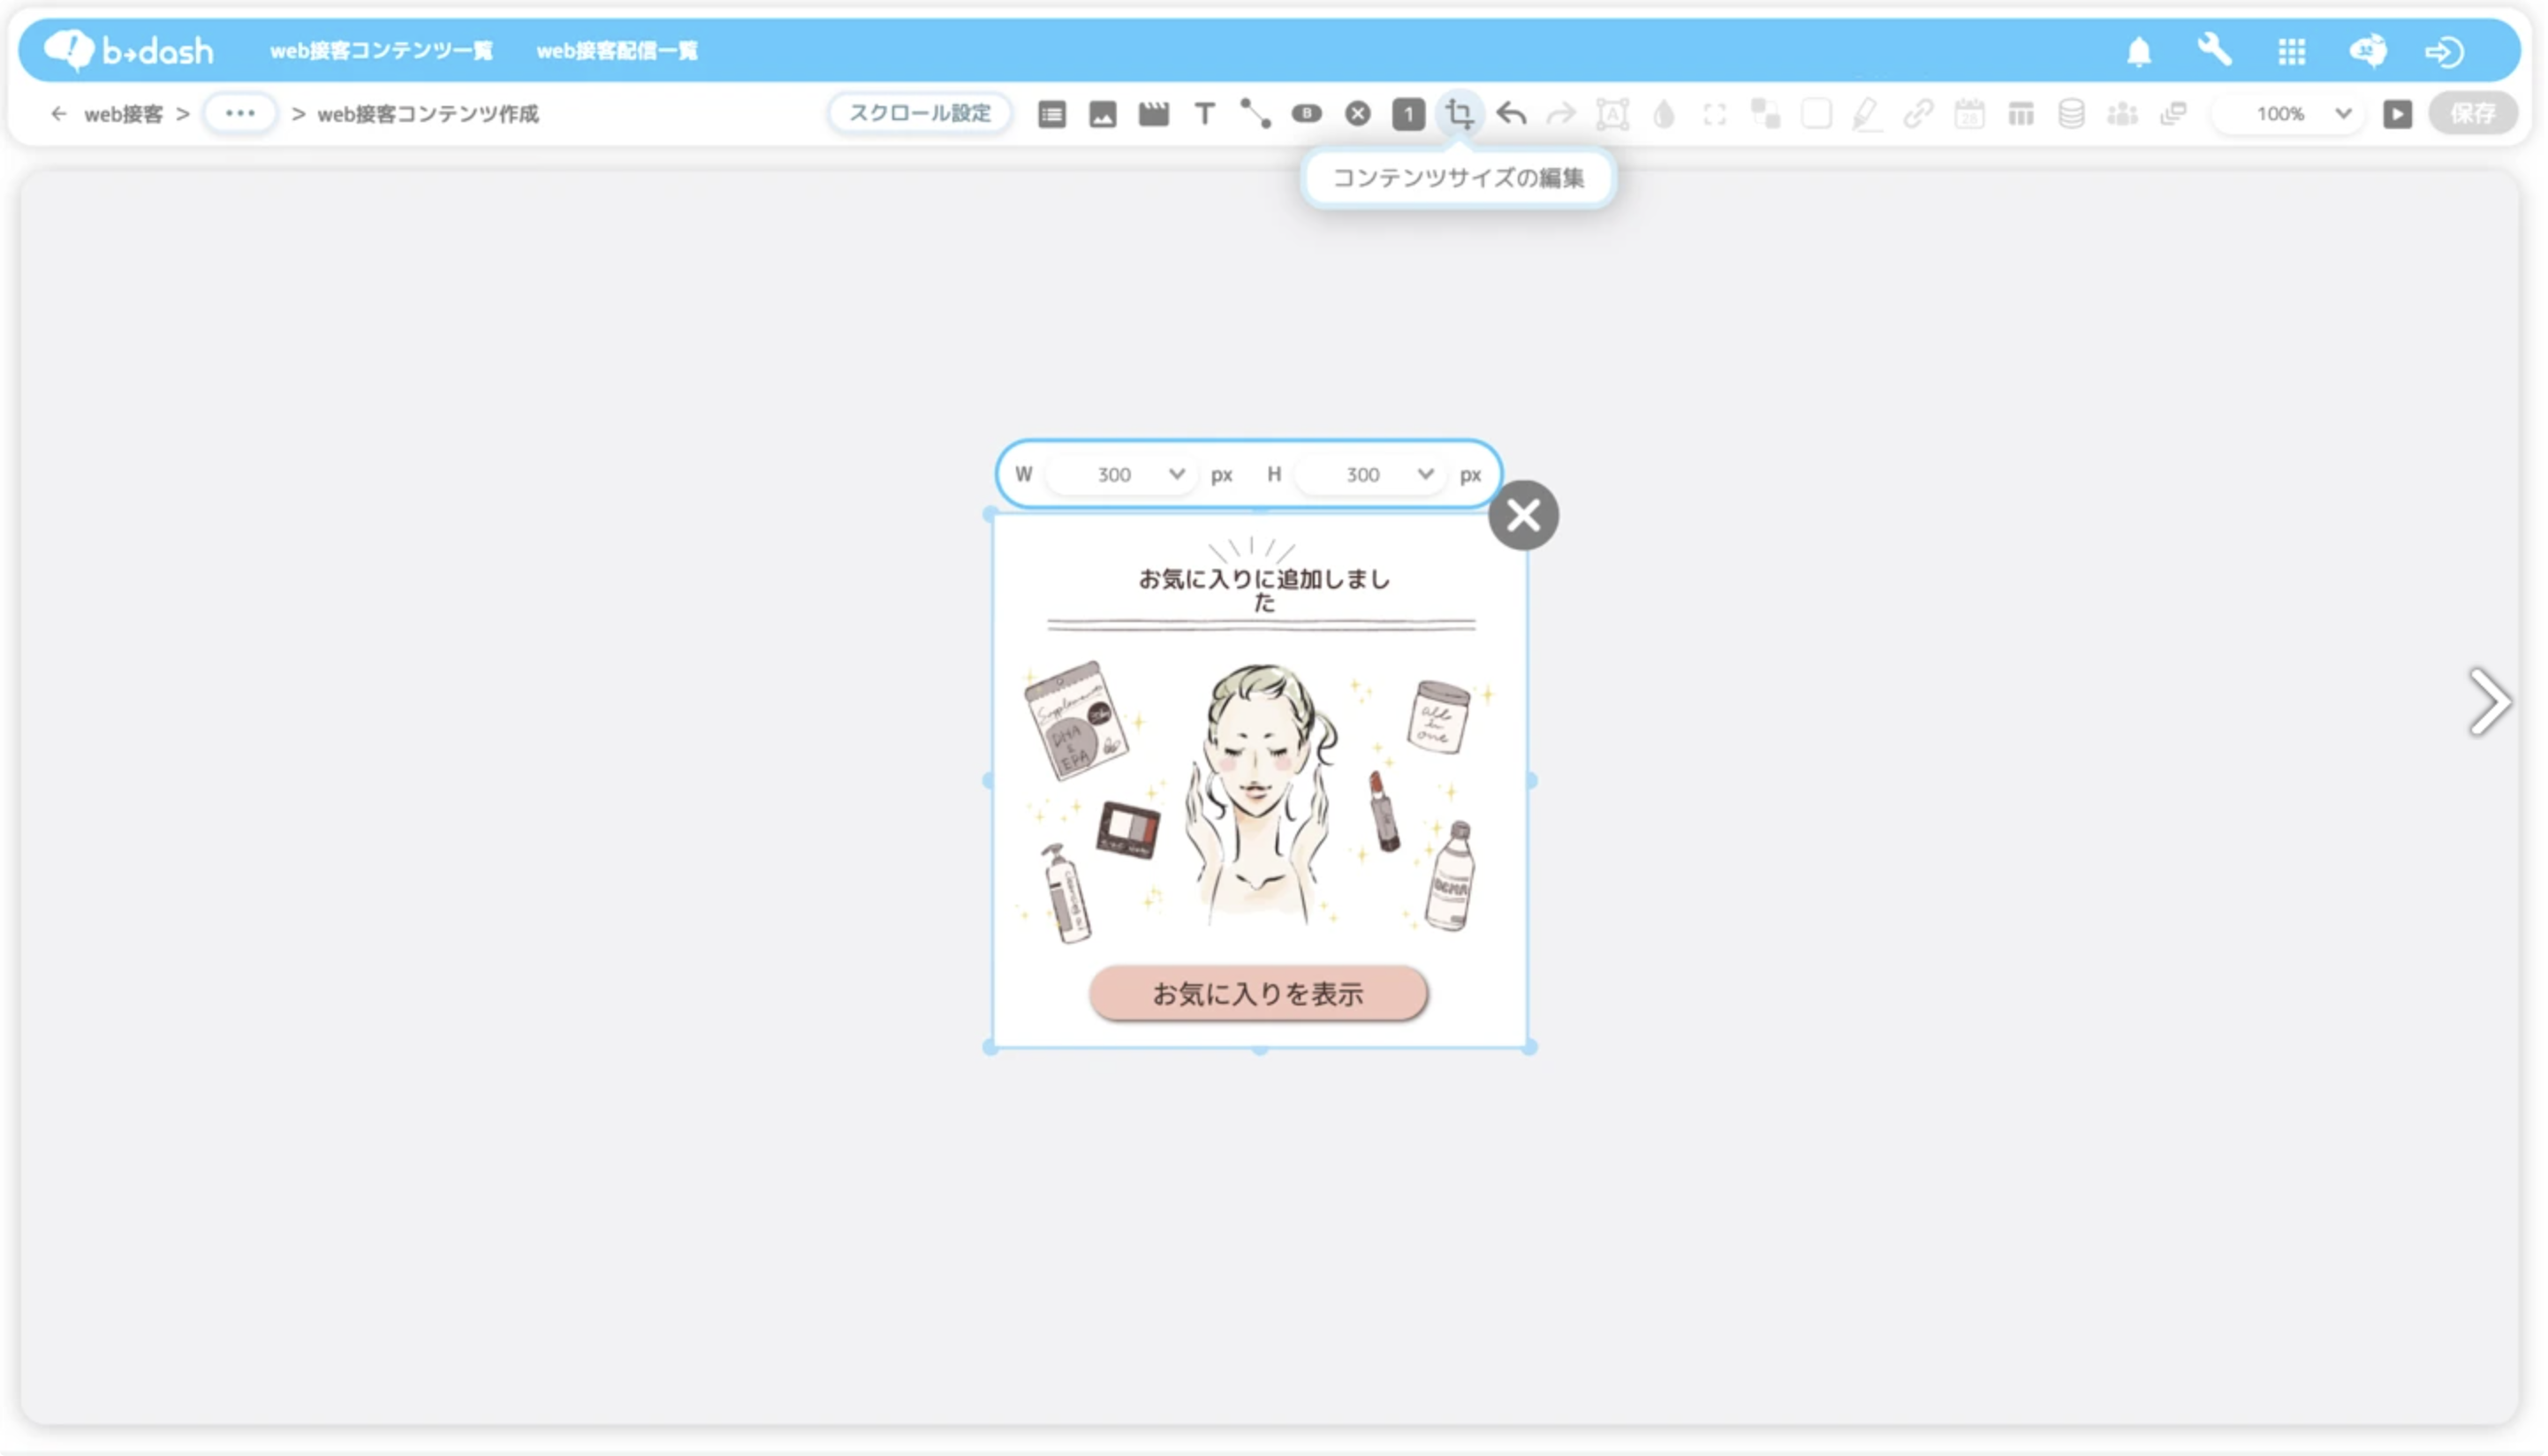Click the next page arrow
The width and height of the screenshot is (2548, 1456).
click(x=2488, y=702)
